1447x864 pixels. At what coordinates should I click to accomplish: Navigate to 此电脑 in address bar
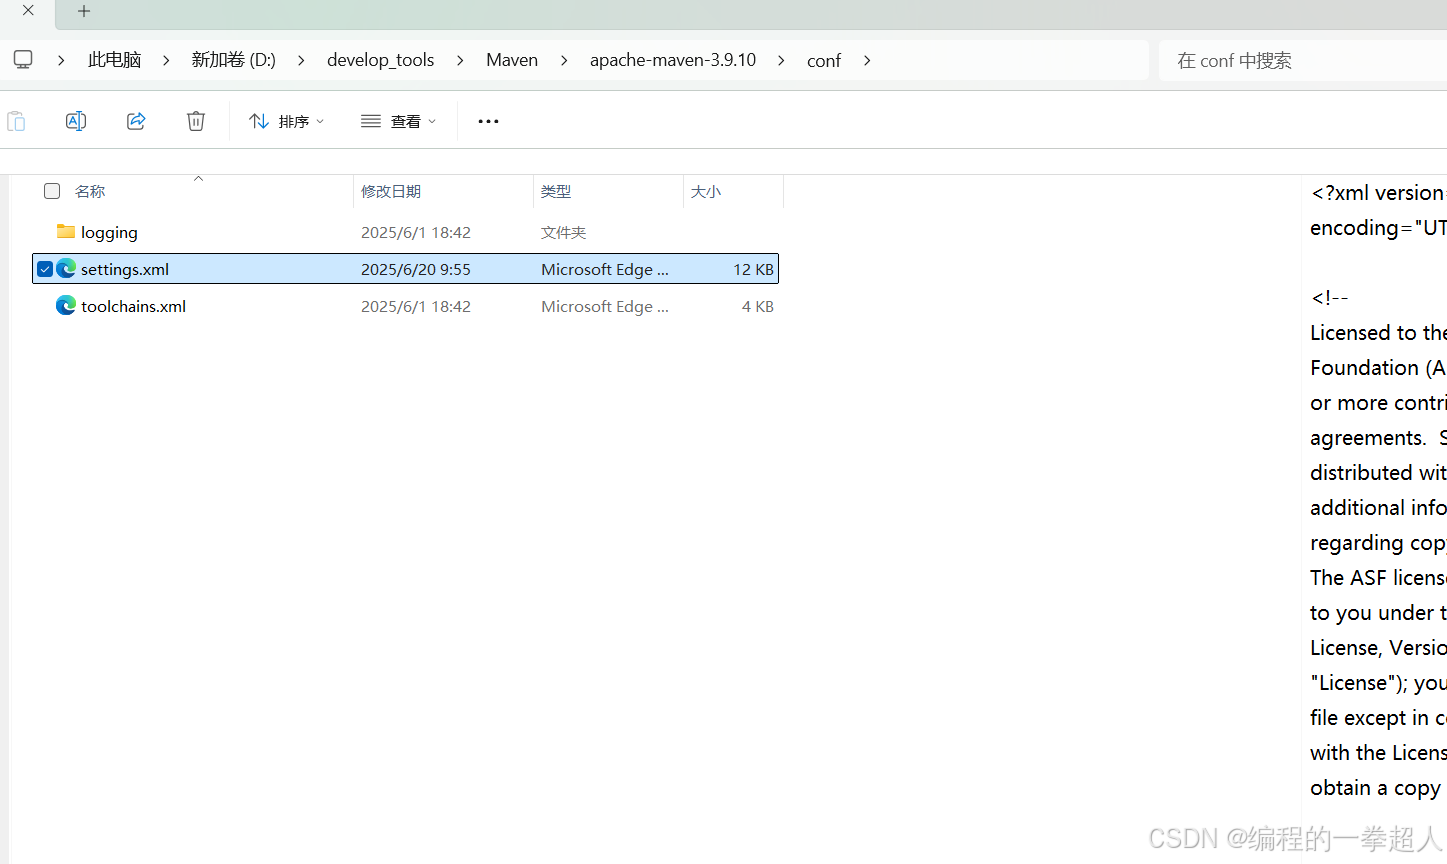[x=115, y=60]
